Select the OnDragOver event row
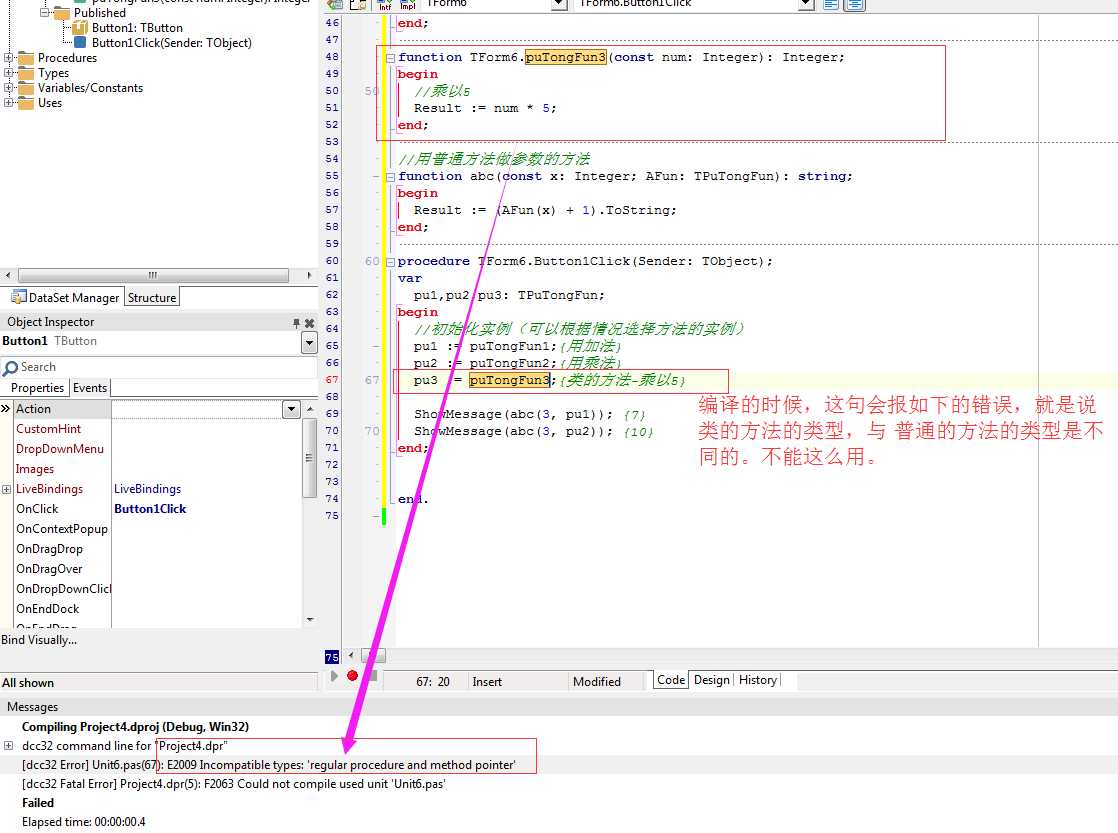The image size is (1118, 833). tap(158, 569)
